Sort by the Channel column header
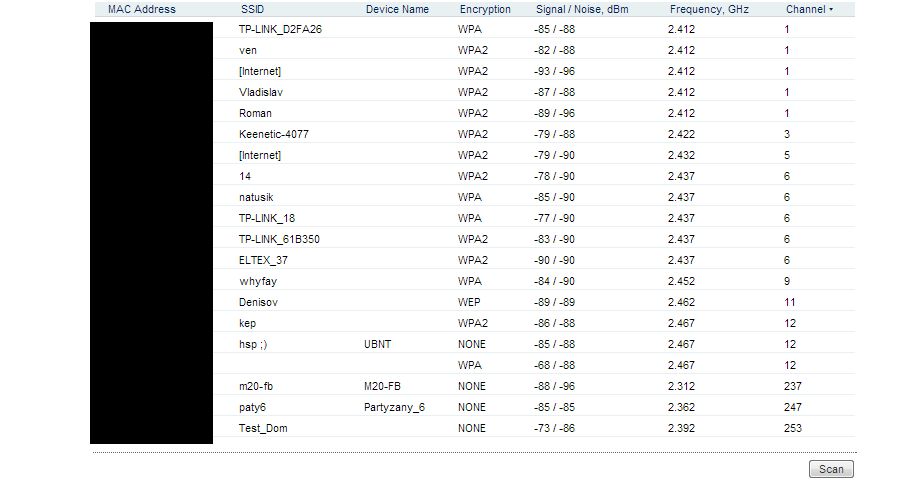 (805, 9)
